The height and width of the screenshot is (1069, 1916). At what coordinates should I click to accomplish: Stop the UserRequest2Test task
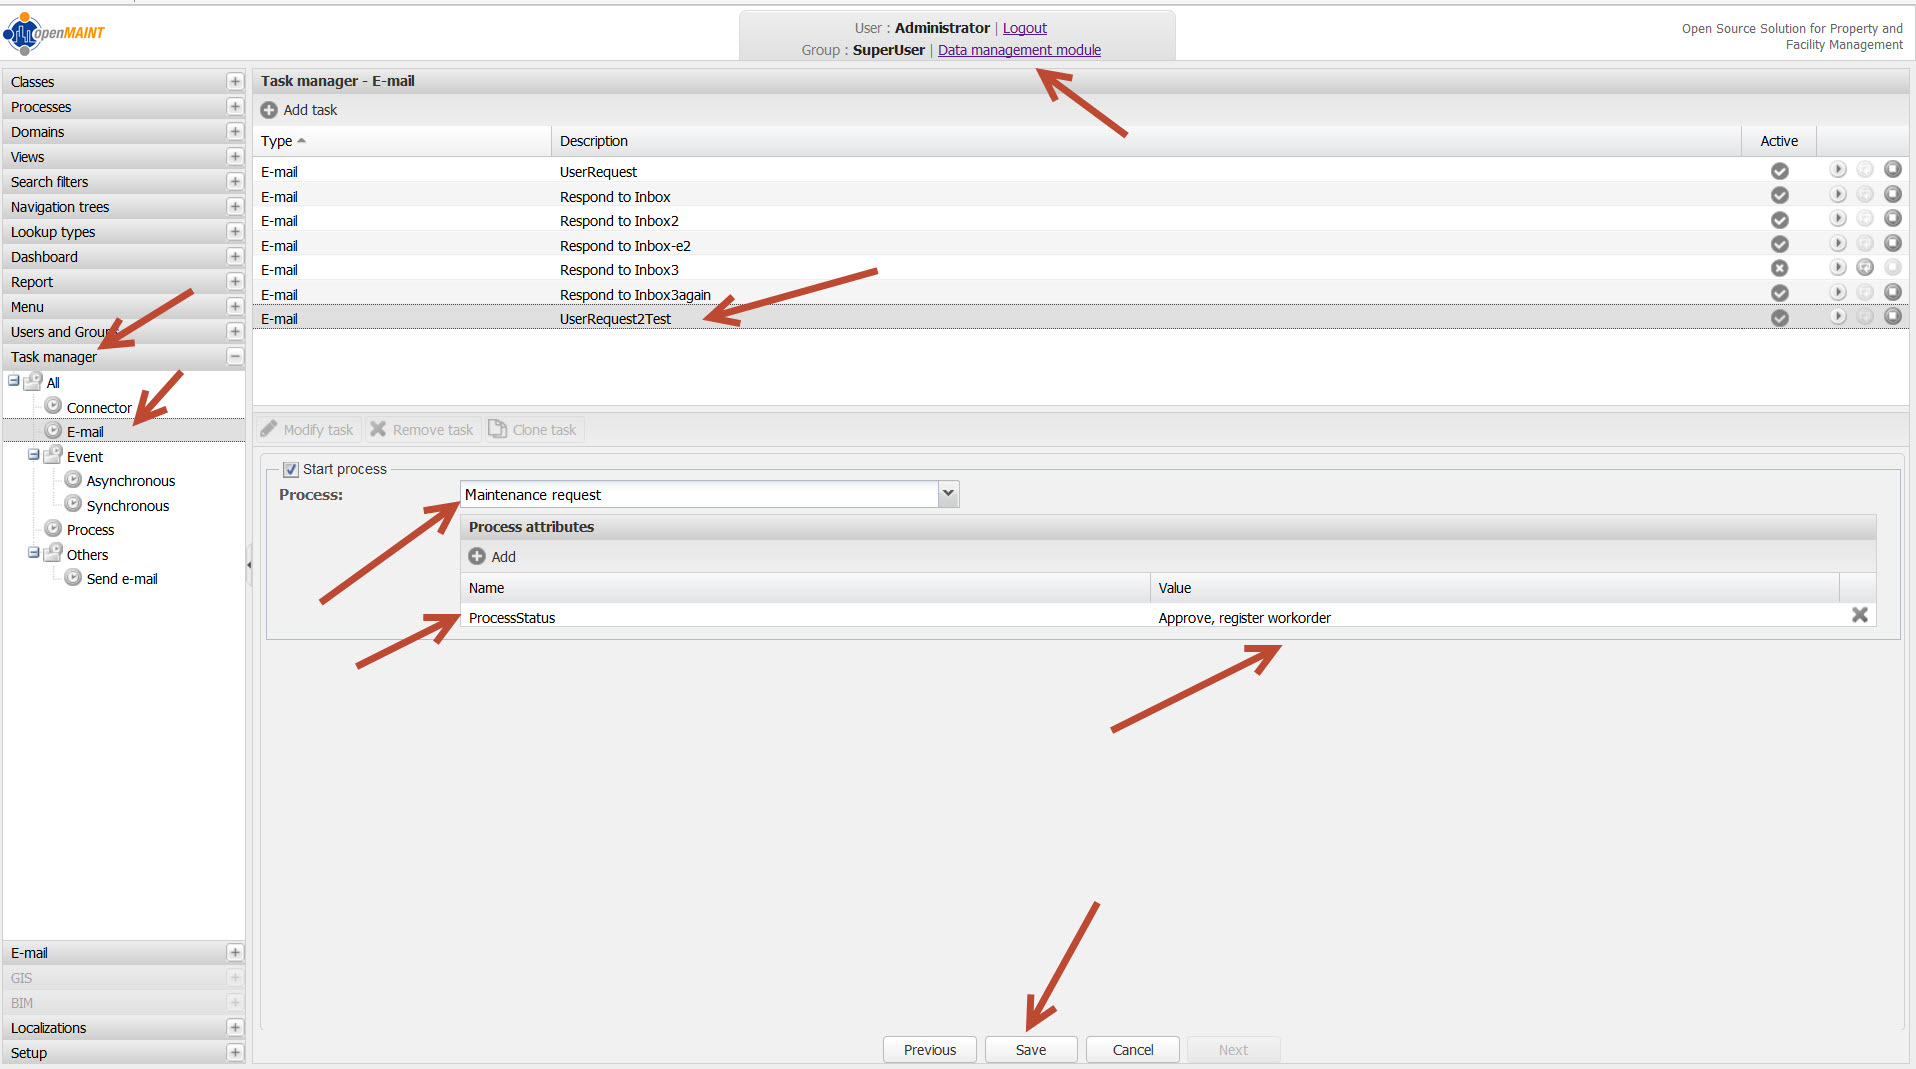pyautogui.click(x=1892, y=317)
